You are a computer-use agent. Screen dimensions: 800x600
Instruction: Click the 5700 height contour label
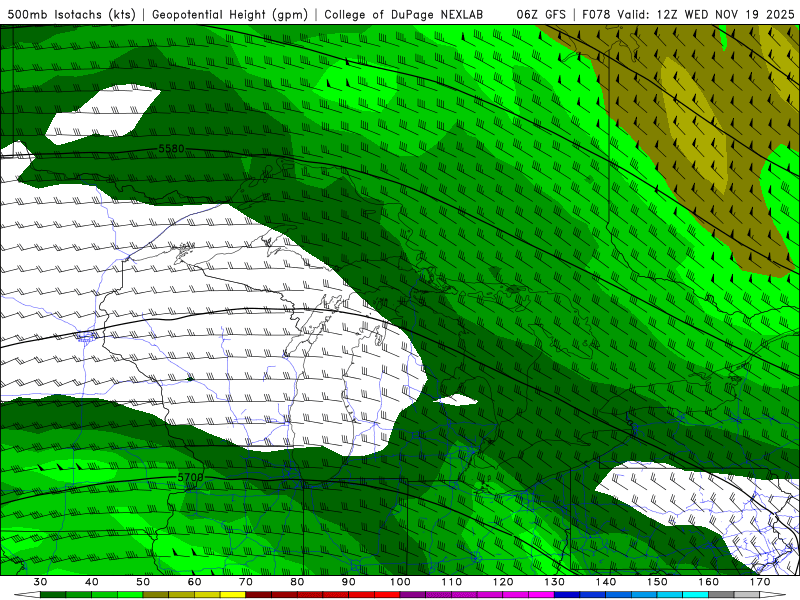click(190, 477)
